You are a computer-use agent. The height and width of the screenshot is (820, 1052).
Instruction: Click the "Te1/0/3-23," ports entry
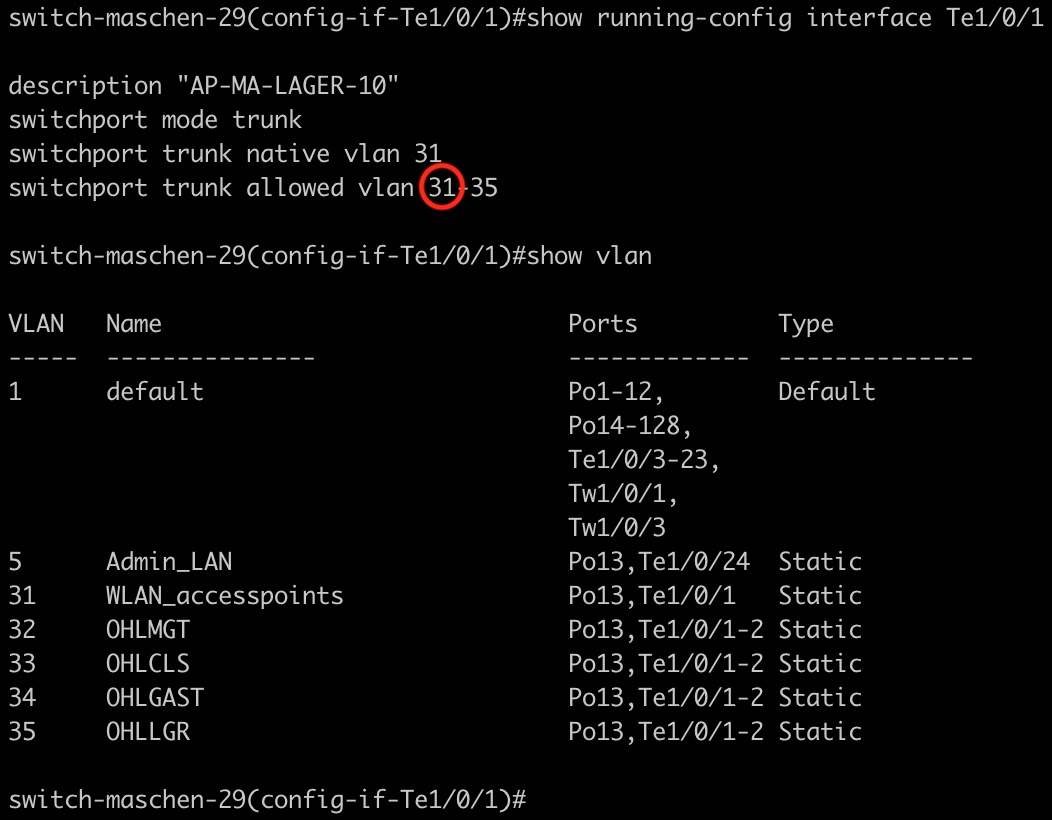pyautogui.click(x=645, y=460)
